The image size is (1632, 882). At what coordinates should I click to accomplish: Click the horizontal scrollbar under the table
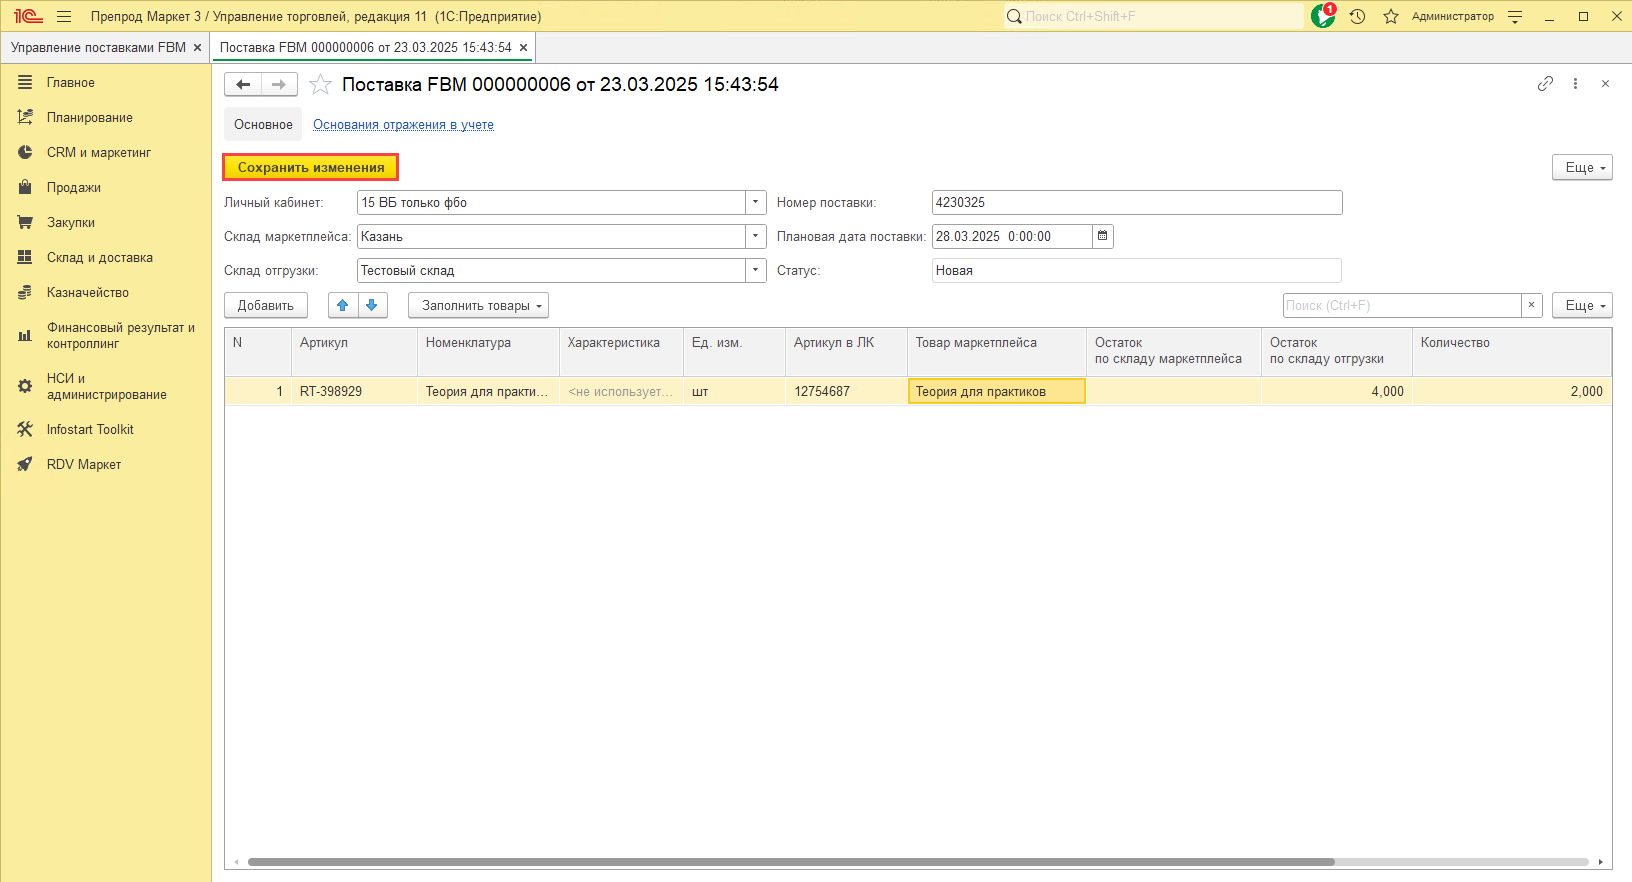pos(790,862)
